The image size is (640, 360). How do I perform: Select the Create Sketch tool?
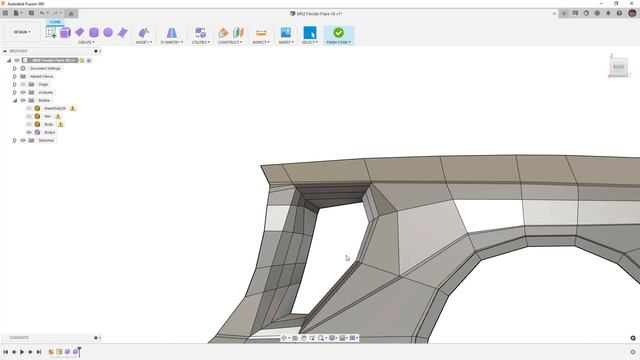click(x=51, y=32)
